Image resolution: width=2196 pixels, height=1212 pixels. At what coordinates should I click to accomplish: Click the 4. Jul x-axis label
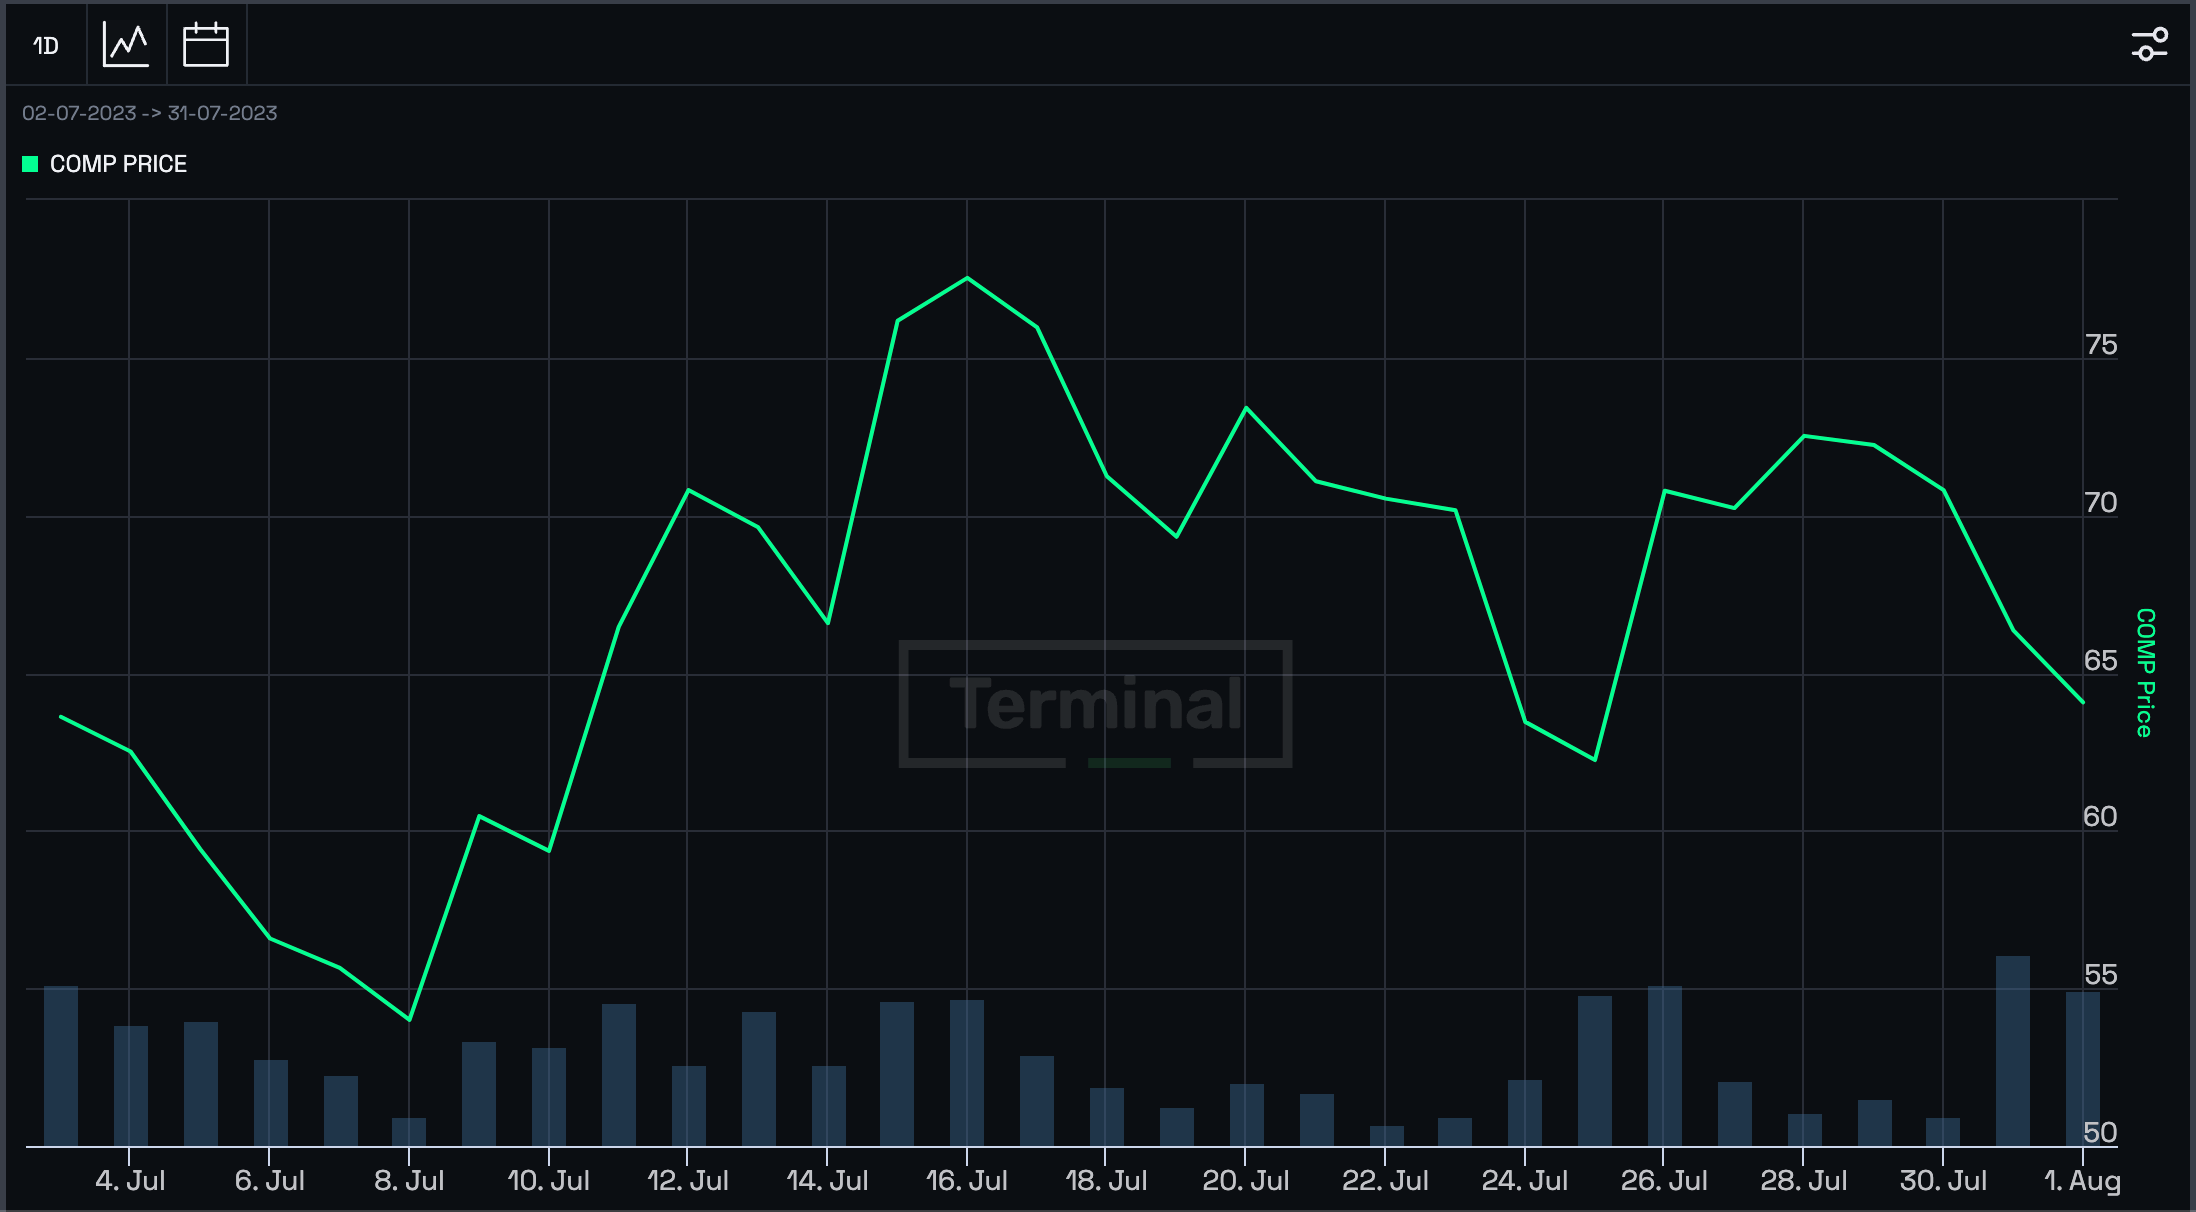tap(130, 1181)
